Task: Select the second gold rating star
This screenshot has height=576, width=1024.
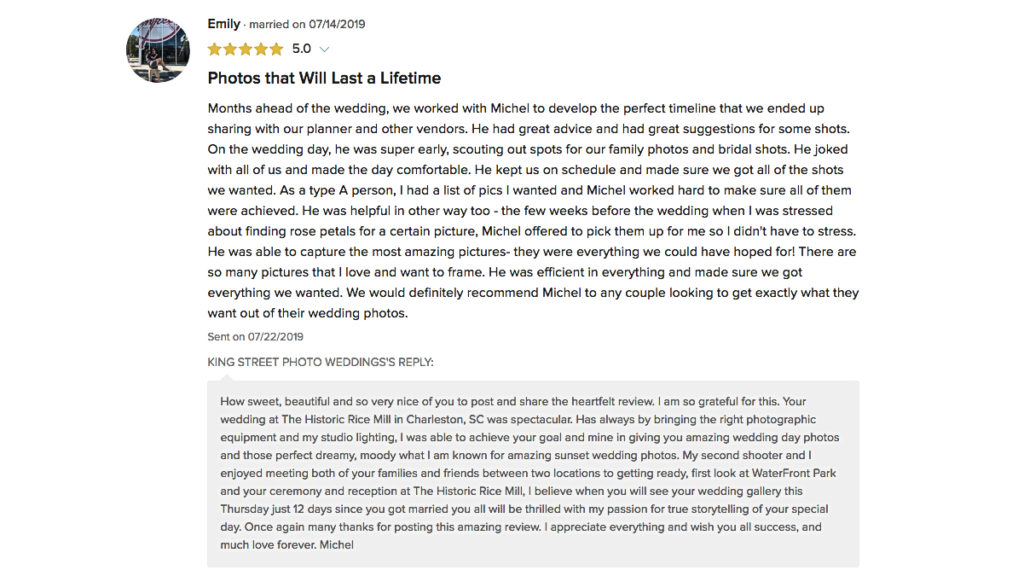Action: pyautogui.click(x=230, y=49)
